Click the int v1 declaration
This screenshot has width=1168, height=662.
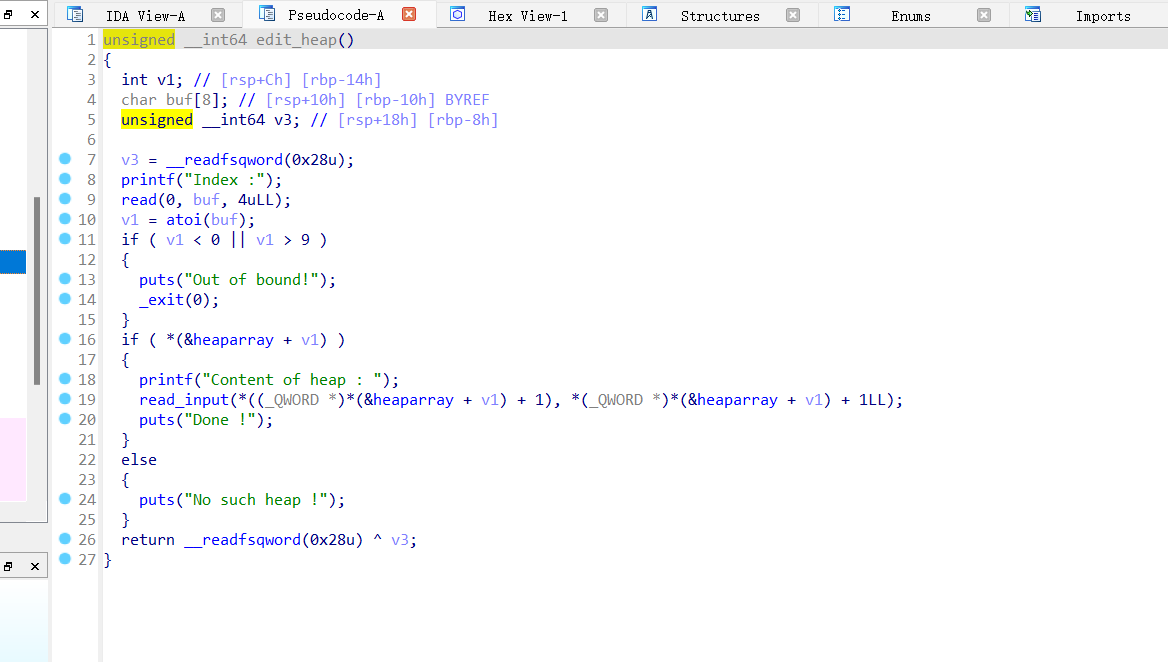152,80
